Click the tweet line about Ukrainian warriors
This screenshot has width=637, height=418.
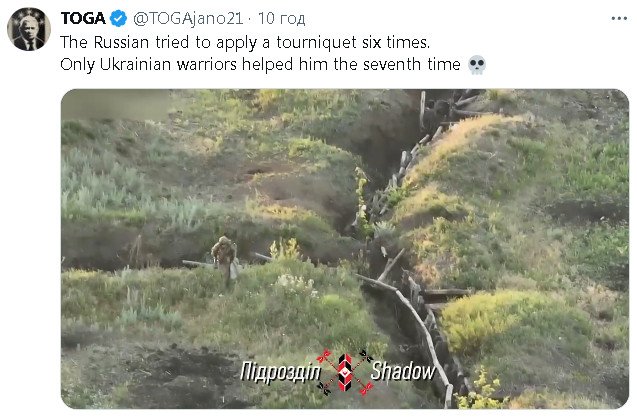(260, 64)
